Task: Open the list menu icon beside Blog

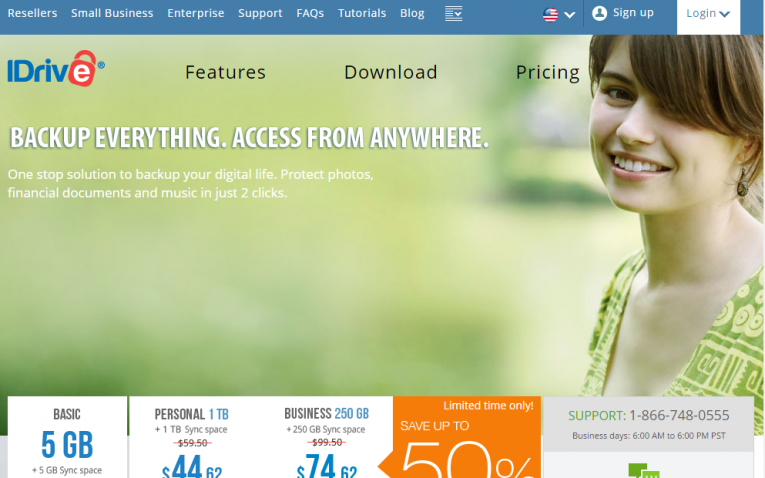Action: click(453, 14)
